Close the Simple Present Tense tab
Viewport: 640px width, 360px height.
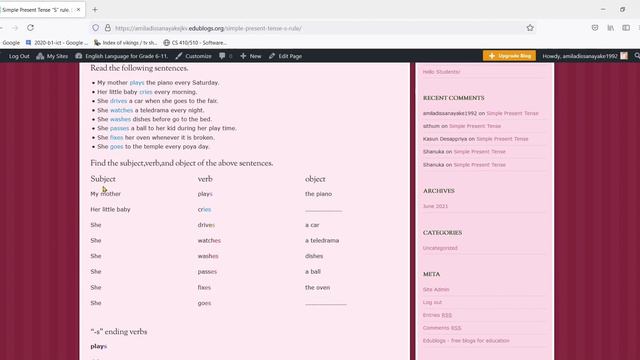point(78,9)
